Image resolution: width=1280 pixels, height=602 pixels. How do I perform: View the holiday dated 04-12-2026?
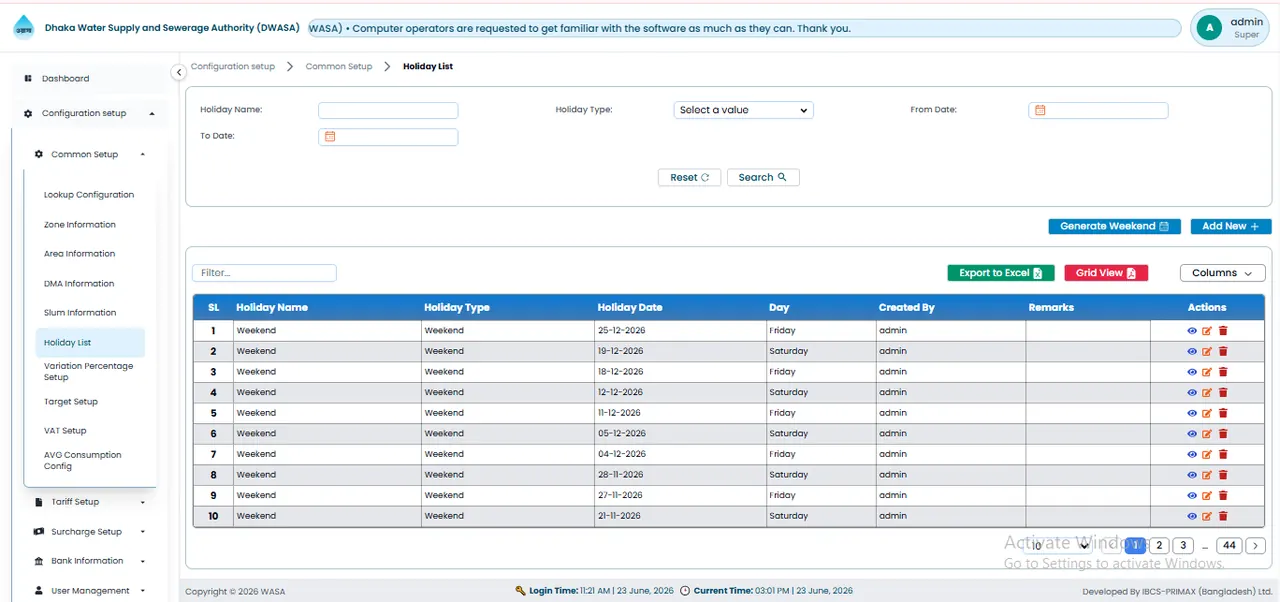1192,454
